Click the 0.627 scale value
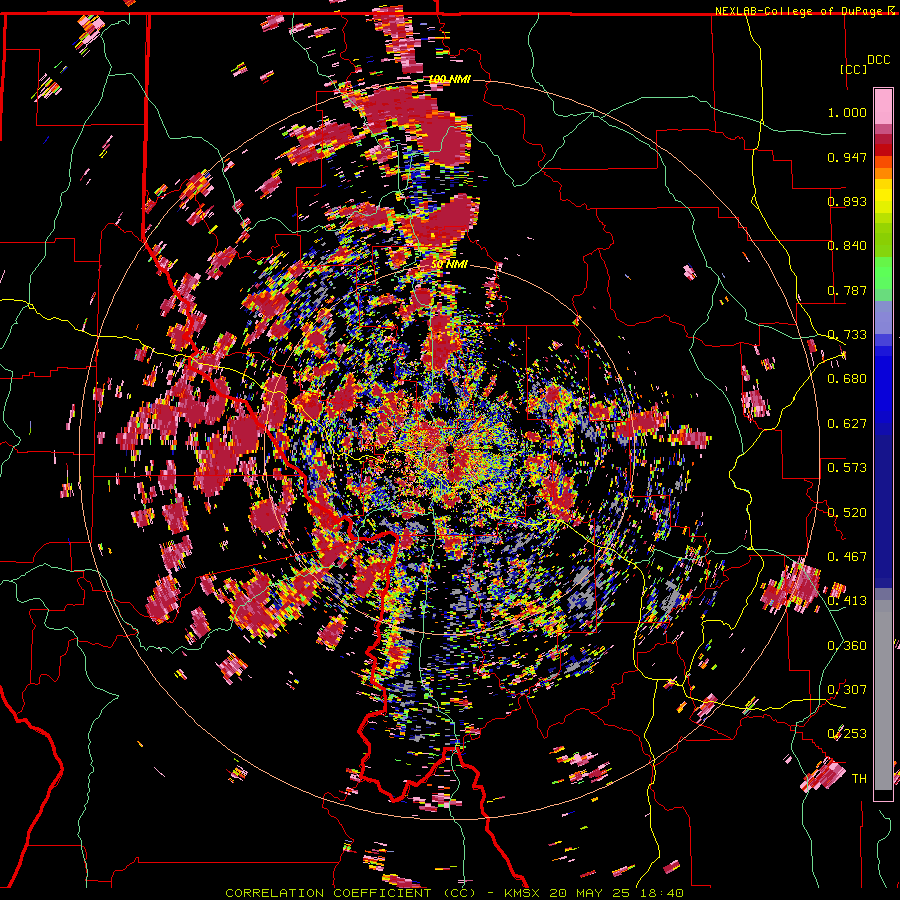The height and width of the screenshot is (900, 900). (x=847, y=424)
